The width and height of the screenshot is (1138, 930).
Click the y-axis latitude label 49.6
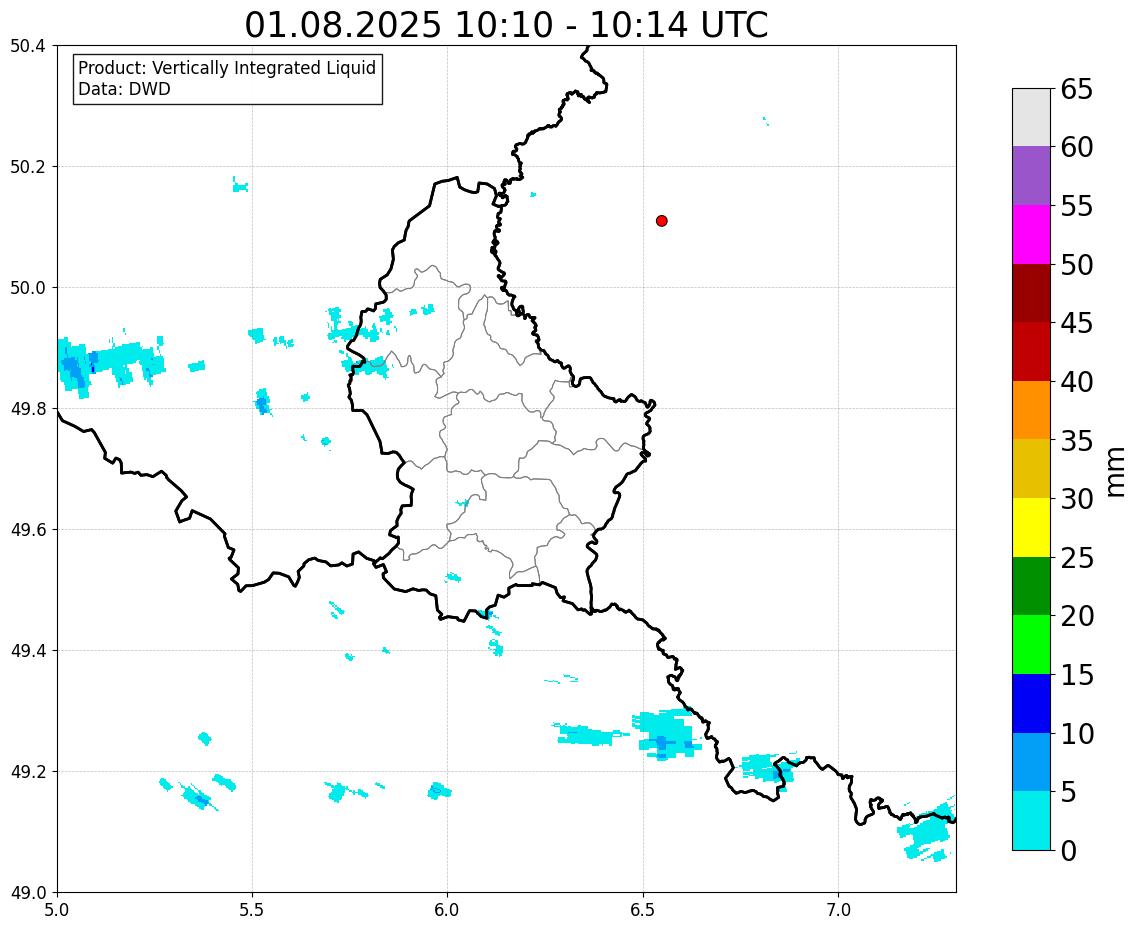click(28, 530)
